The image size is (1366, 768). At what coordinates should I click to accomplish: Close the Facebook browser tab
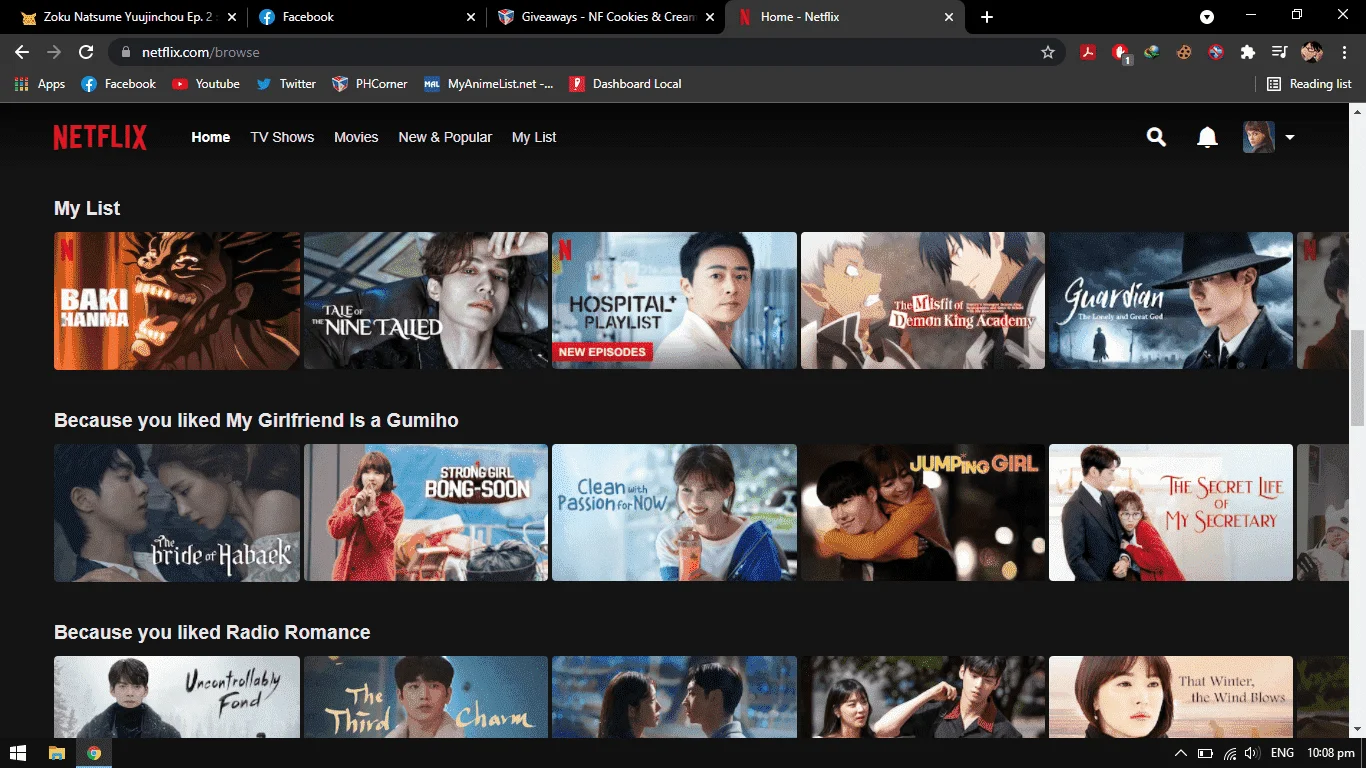(x=470, y=17)
